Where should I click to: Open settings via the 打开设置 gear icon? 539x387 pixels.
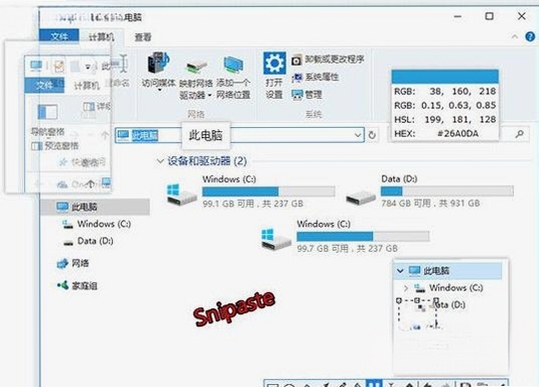(274, 63)
